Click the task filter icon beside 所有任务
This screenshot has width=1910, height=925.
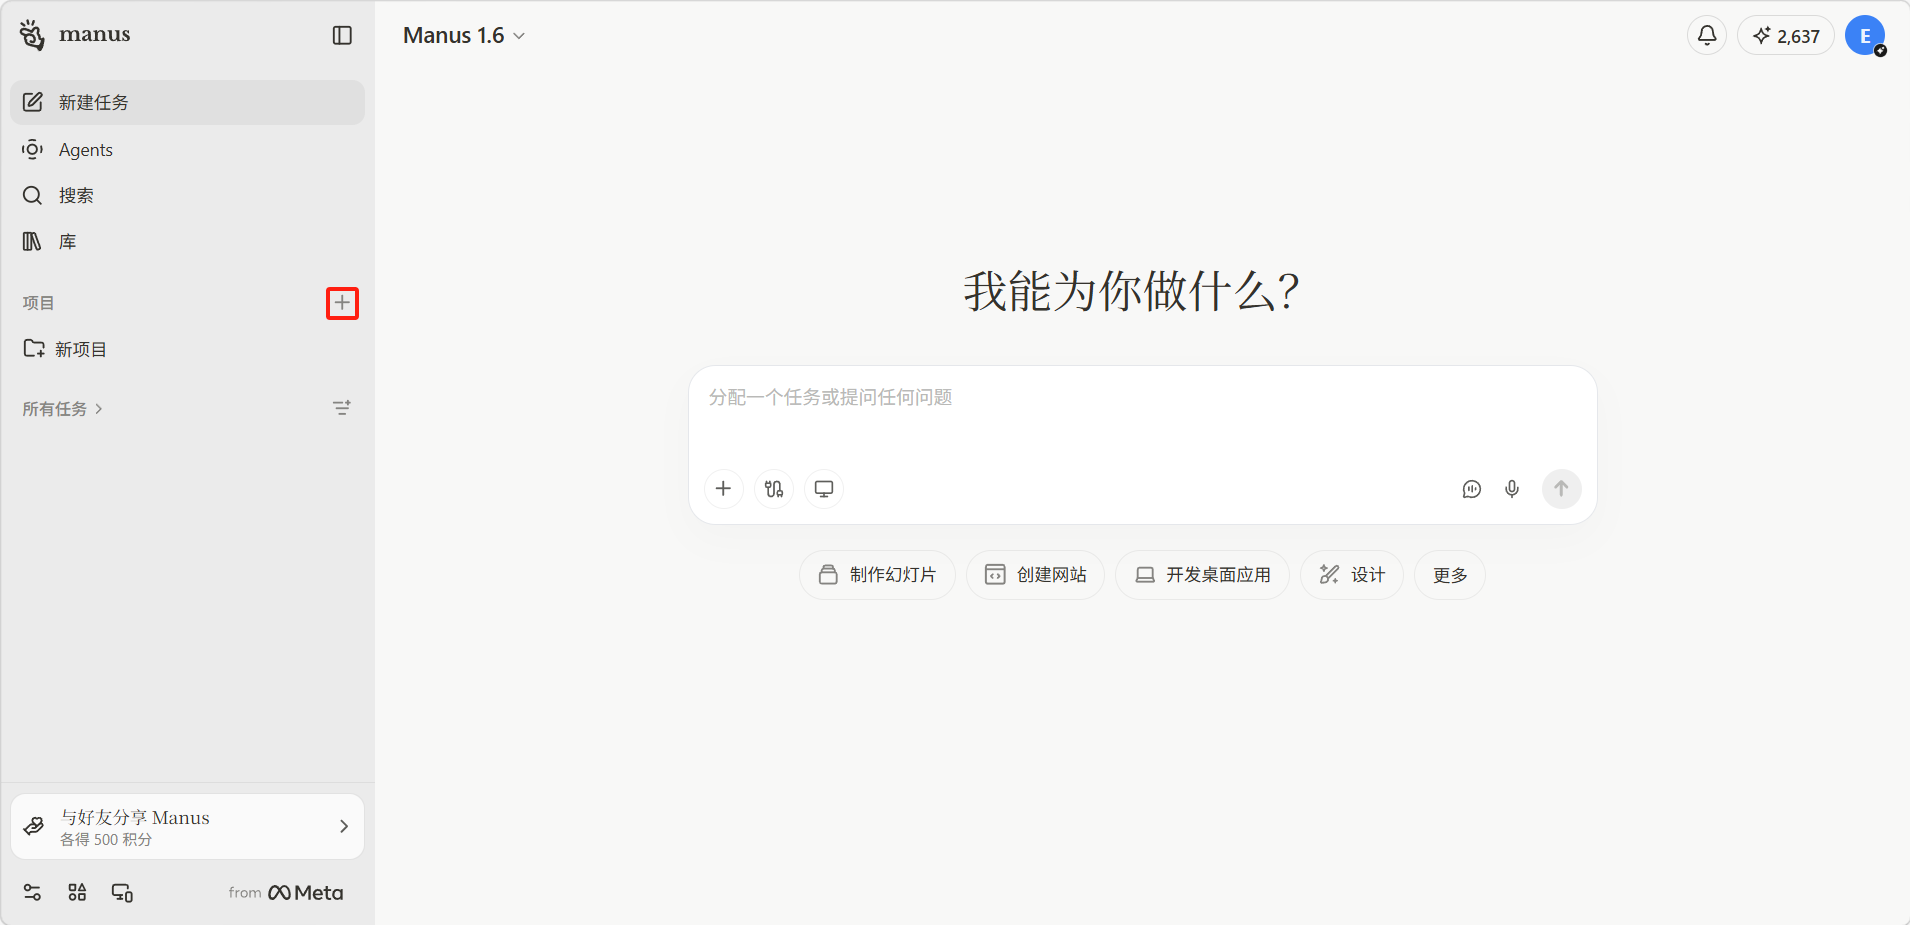pos(342,408)
